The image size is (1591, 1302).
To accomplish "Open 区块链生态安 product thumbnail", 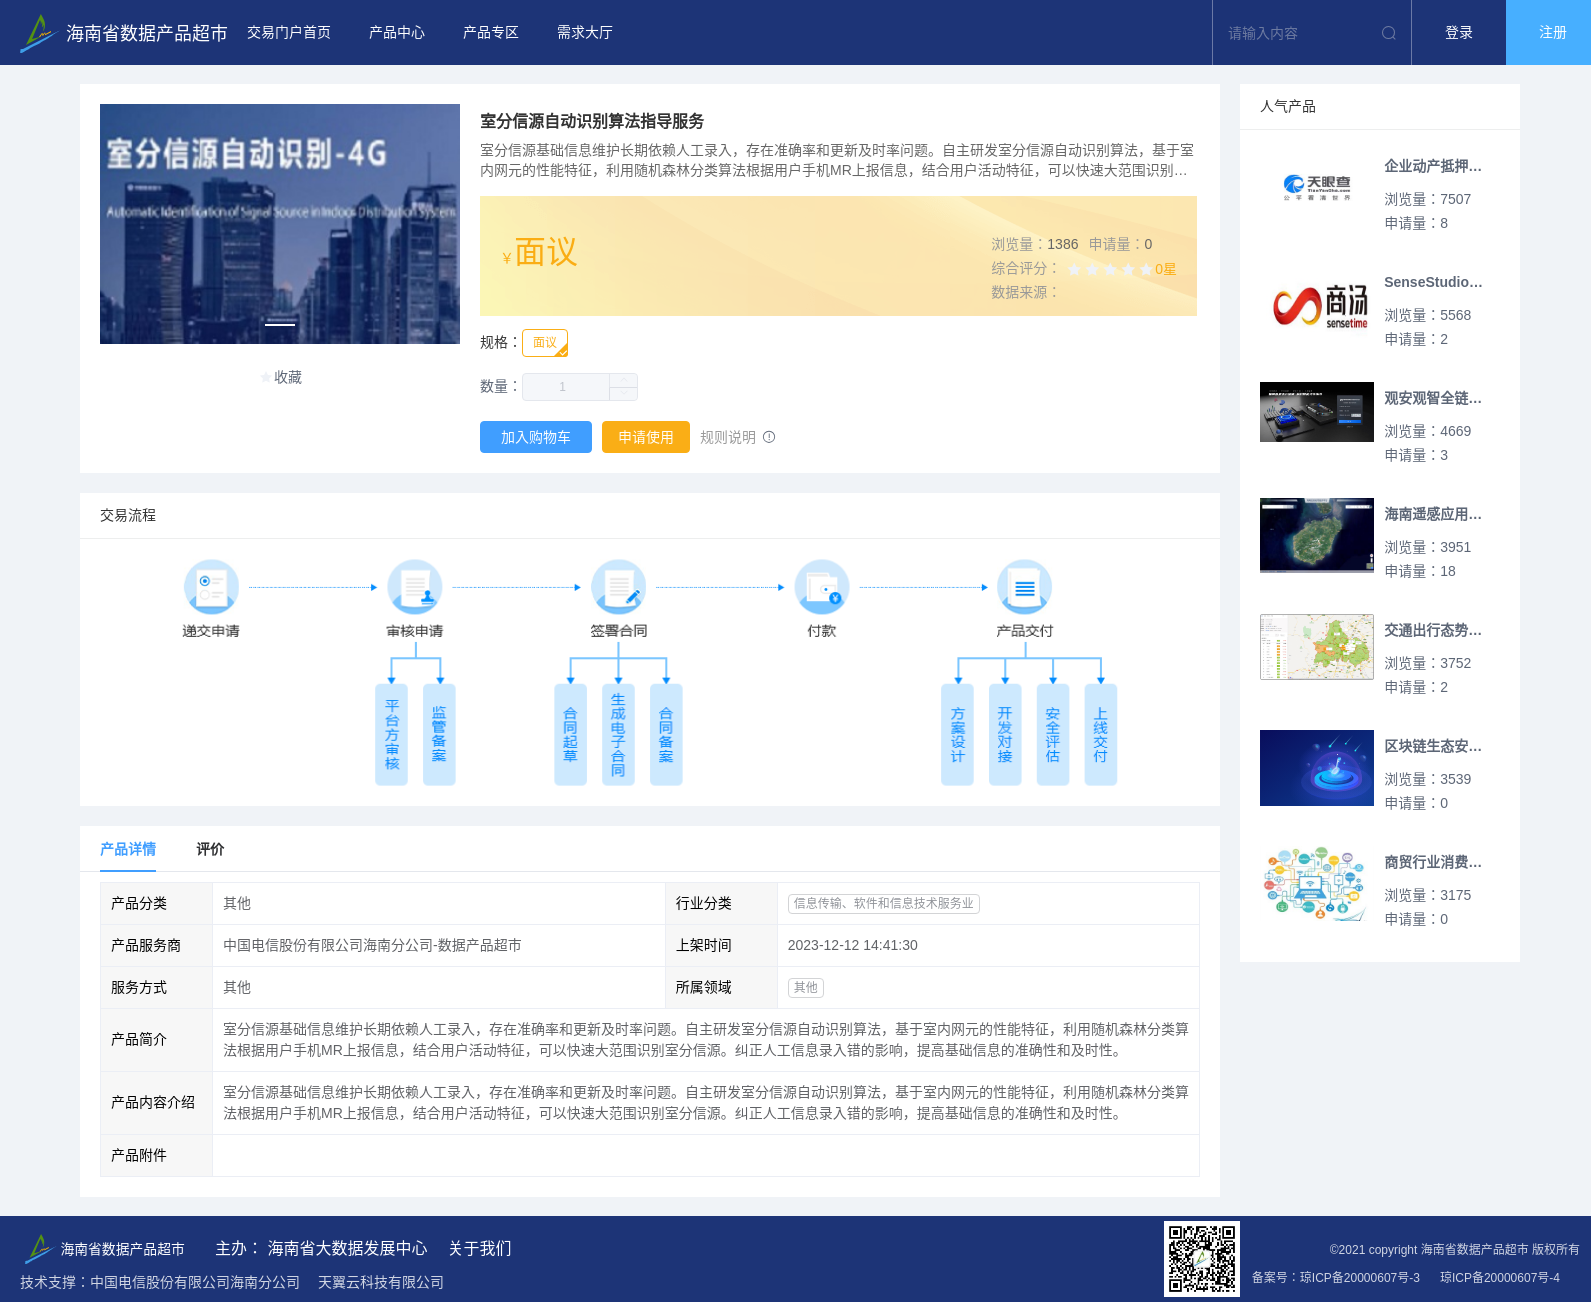I will (x=1317, y=768).
